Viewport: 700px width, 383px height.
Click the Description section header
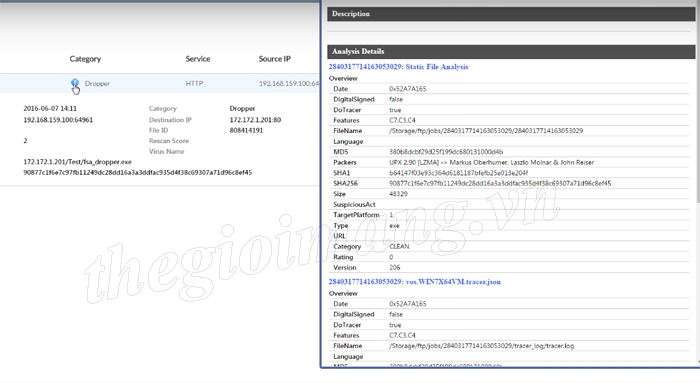(511, 14)
